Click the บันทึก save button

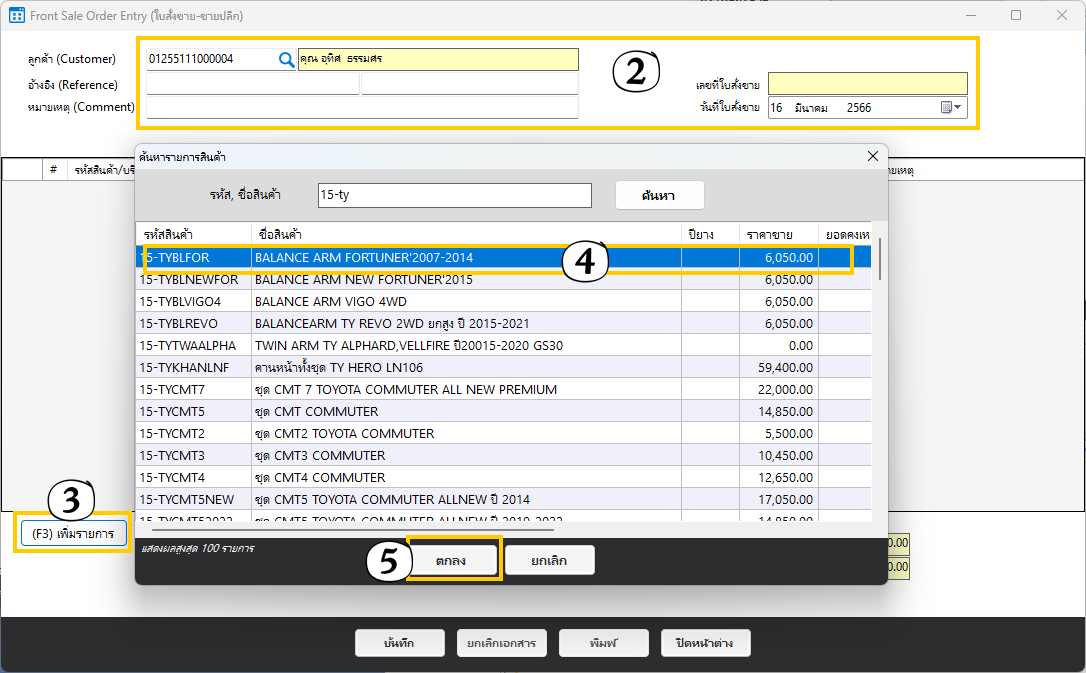(x=399, y=643)
